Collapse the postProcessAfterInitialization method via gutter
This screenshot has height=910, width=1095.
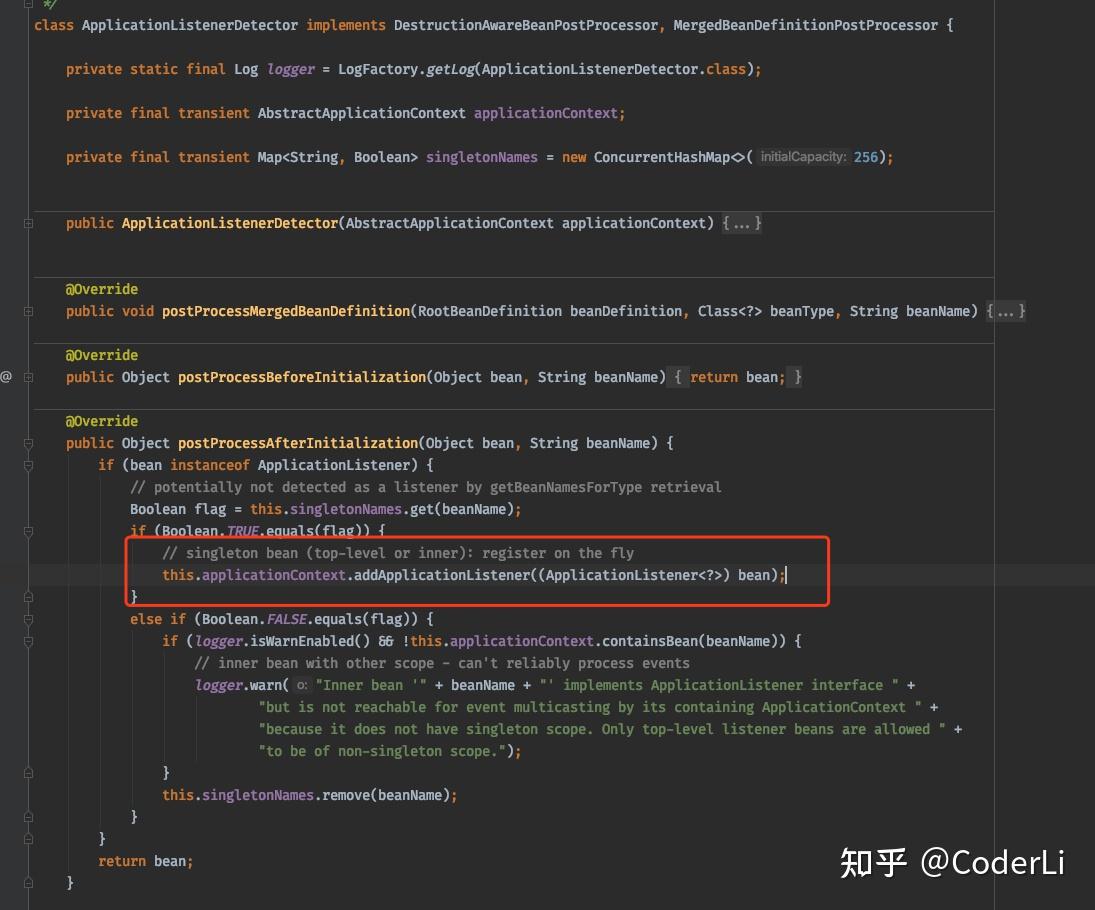click(28, 443)
